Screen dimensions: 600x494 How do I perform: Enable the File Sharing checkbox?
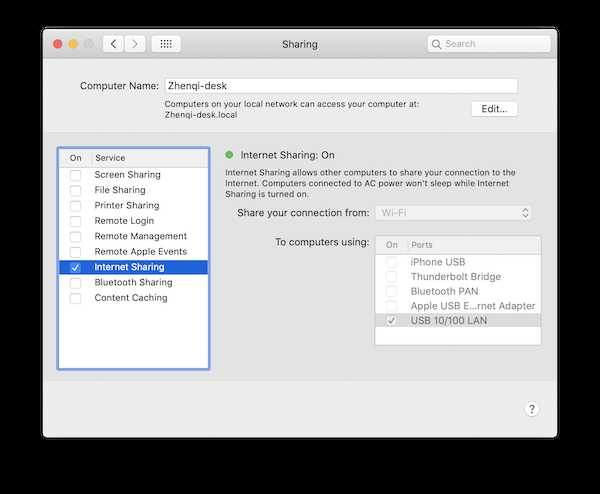75,190
